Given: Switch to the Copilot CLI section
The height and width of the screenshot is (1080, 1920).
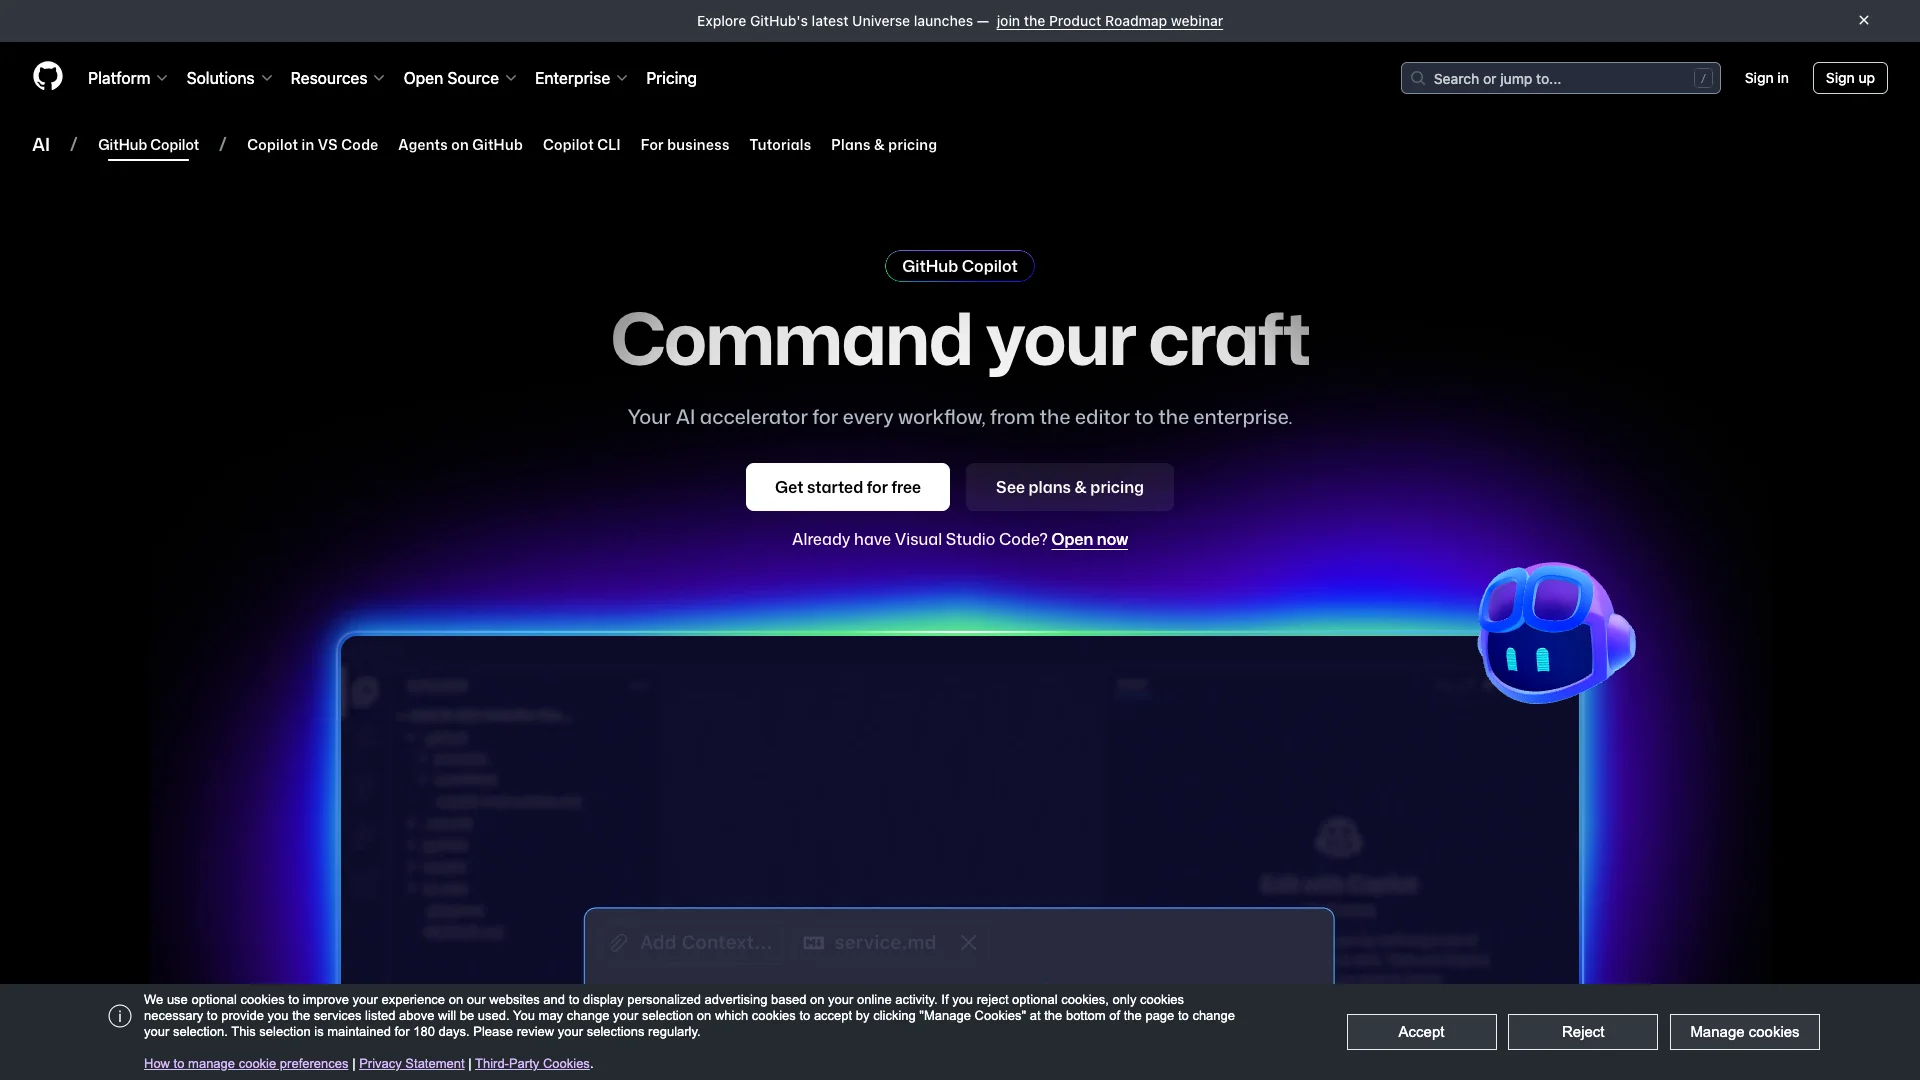Looking at the screenshot, I should pyautogui.click(x=581, y=145).
